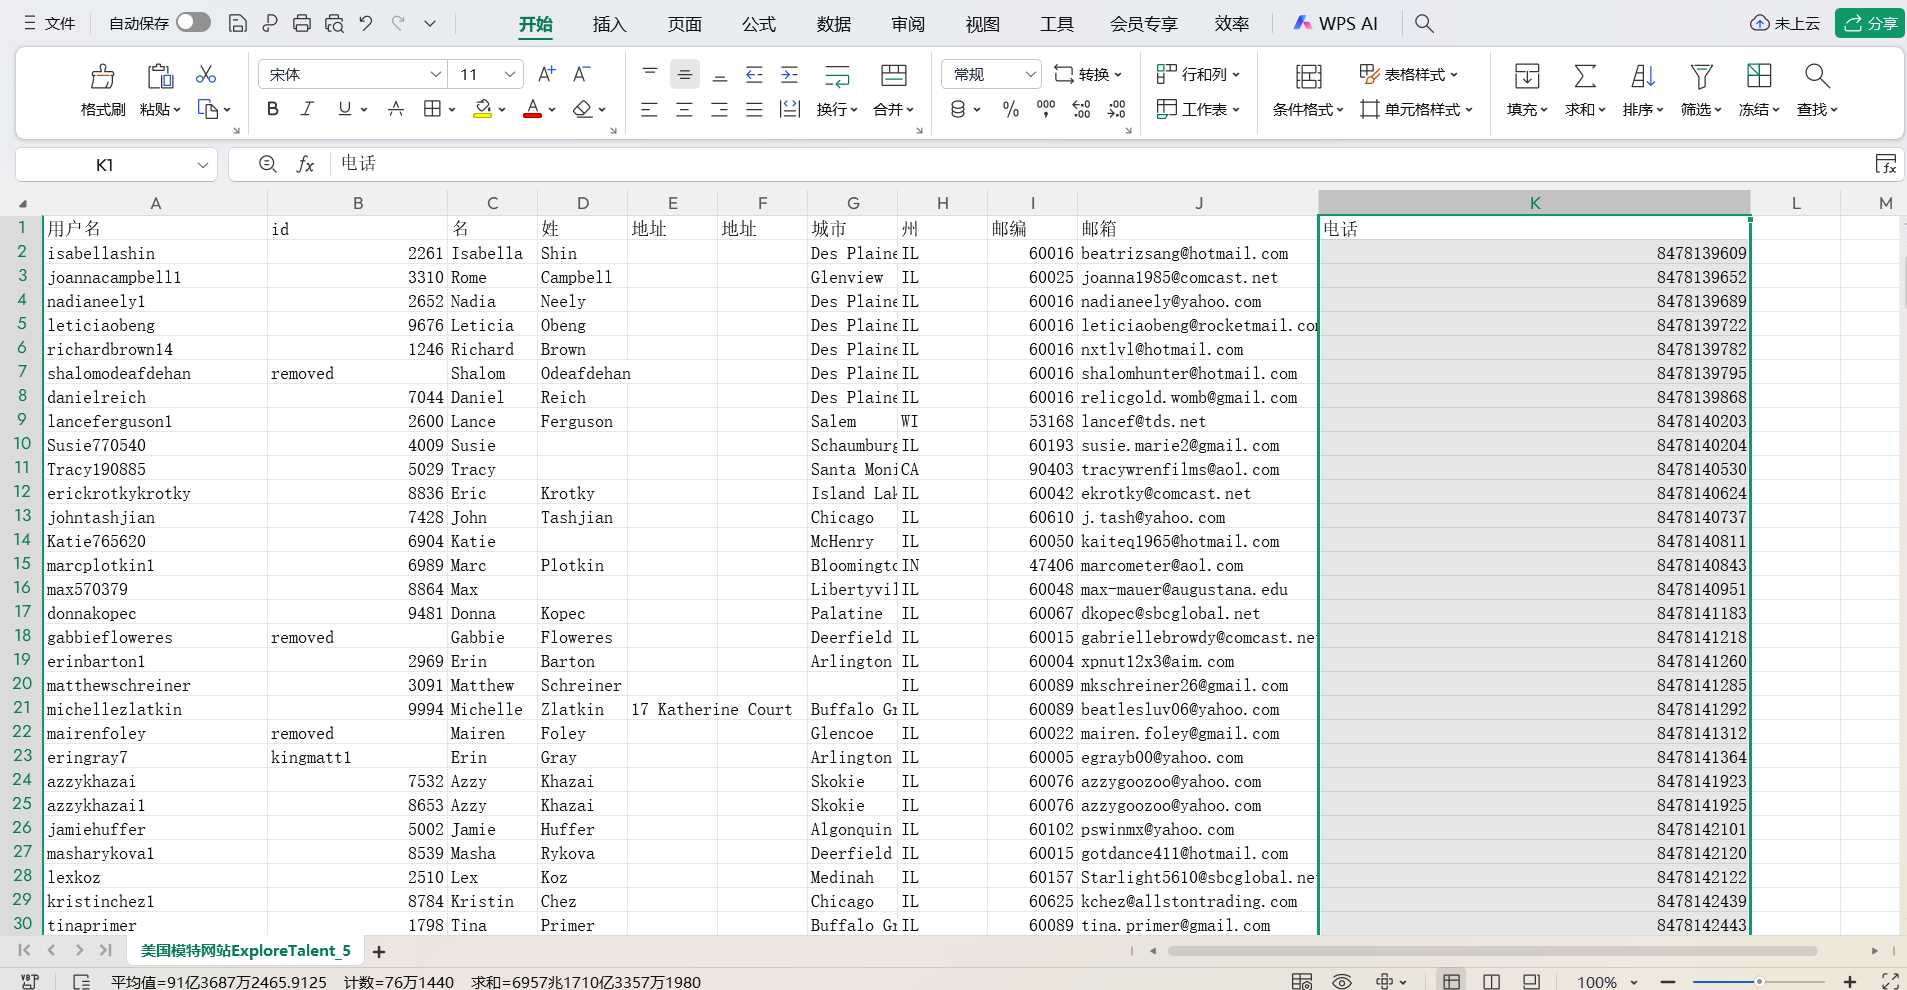Apply top vertical alignment
This screenshot has height=990, width=1907.
coord(650,74)
